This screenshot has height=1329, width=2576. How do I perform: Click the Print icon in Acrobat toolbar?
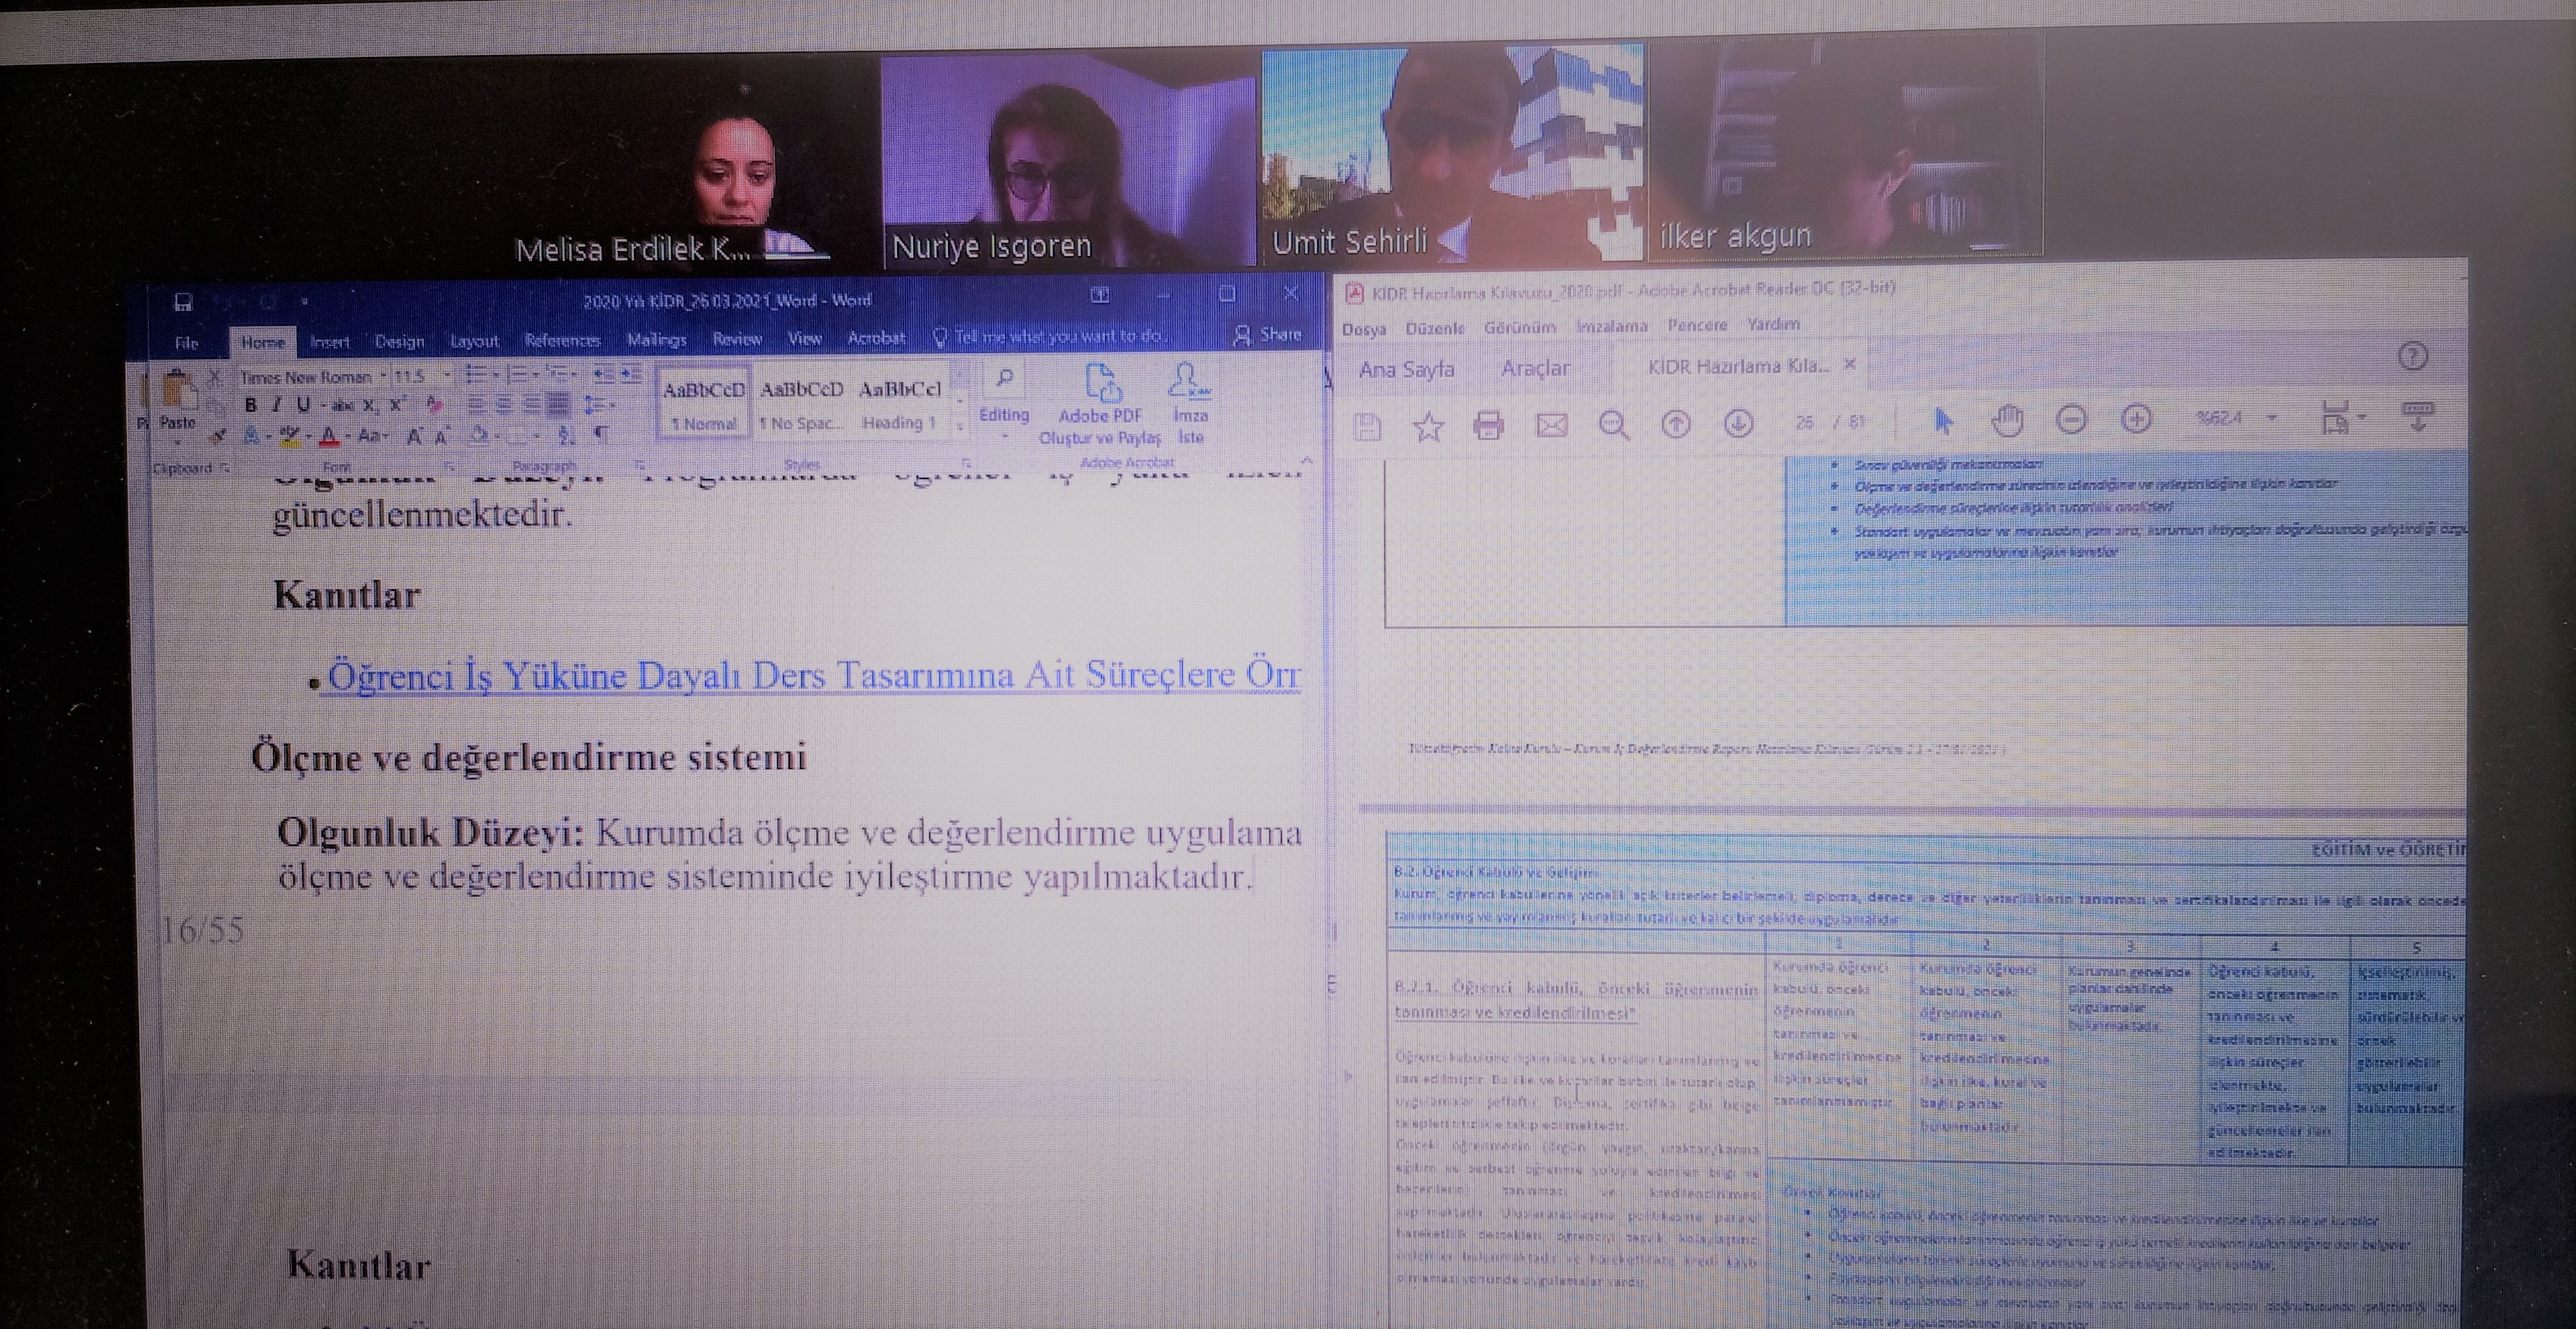tap(1488, 426)
